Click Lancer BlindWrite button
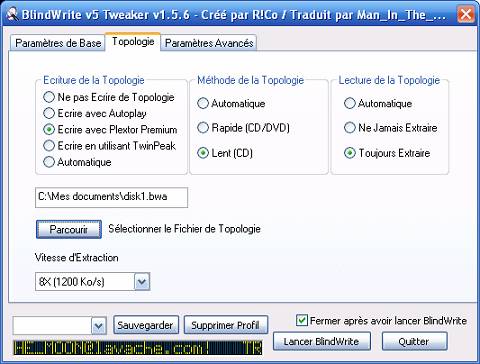Screen dimensions: 480x364 coord(322,341)
